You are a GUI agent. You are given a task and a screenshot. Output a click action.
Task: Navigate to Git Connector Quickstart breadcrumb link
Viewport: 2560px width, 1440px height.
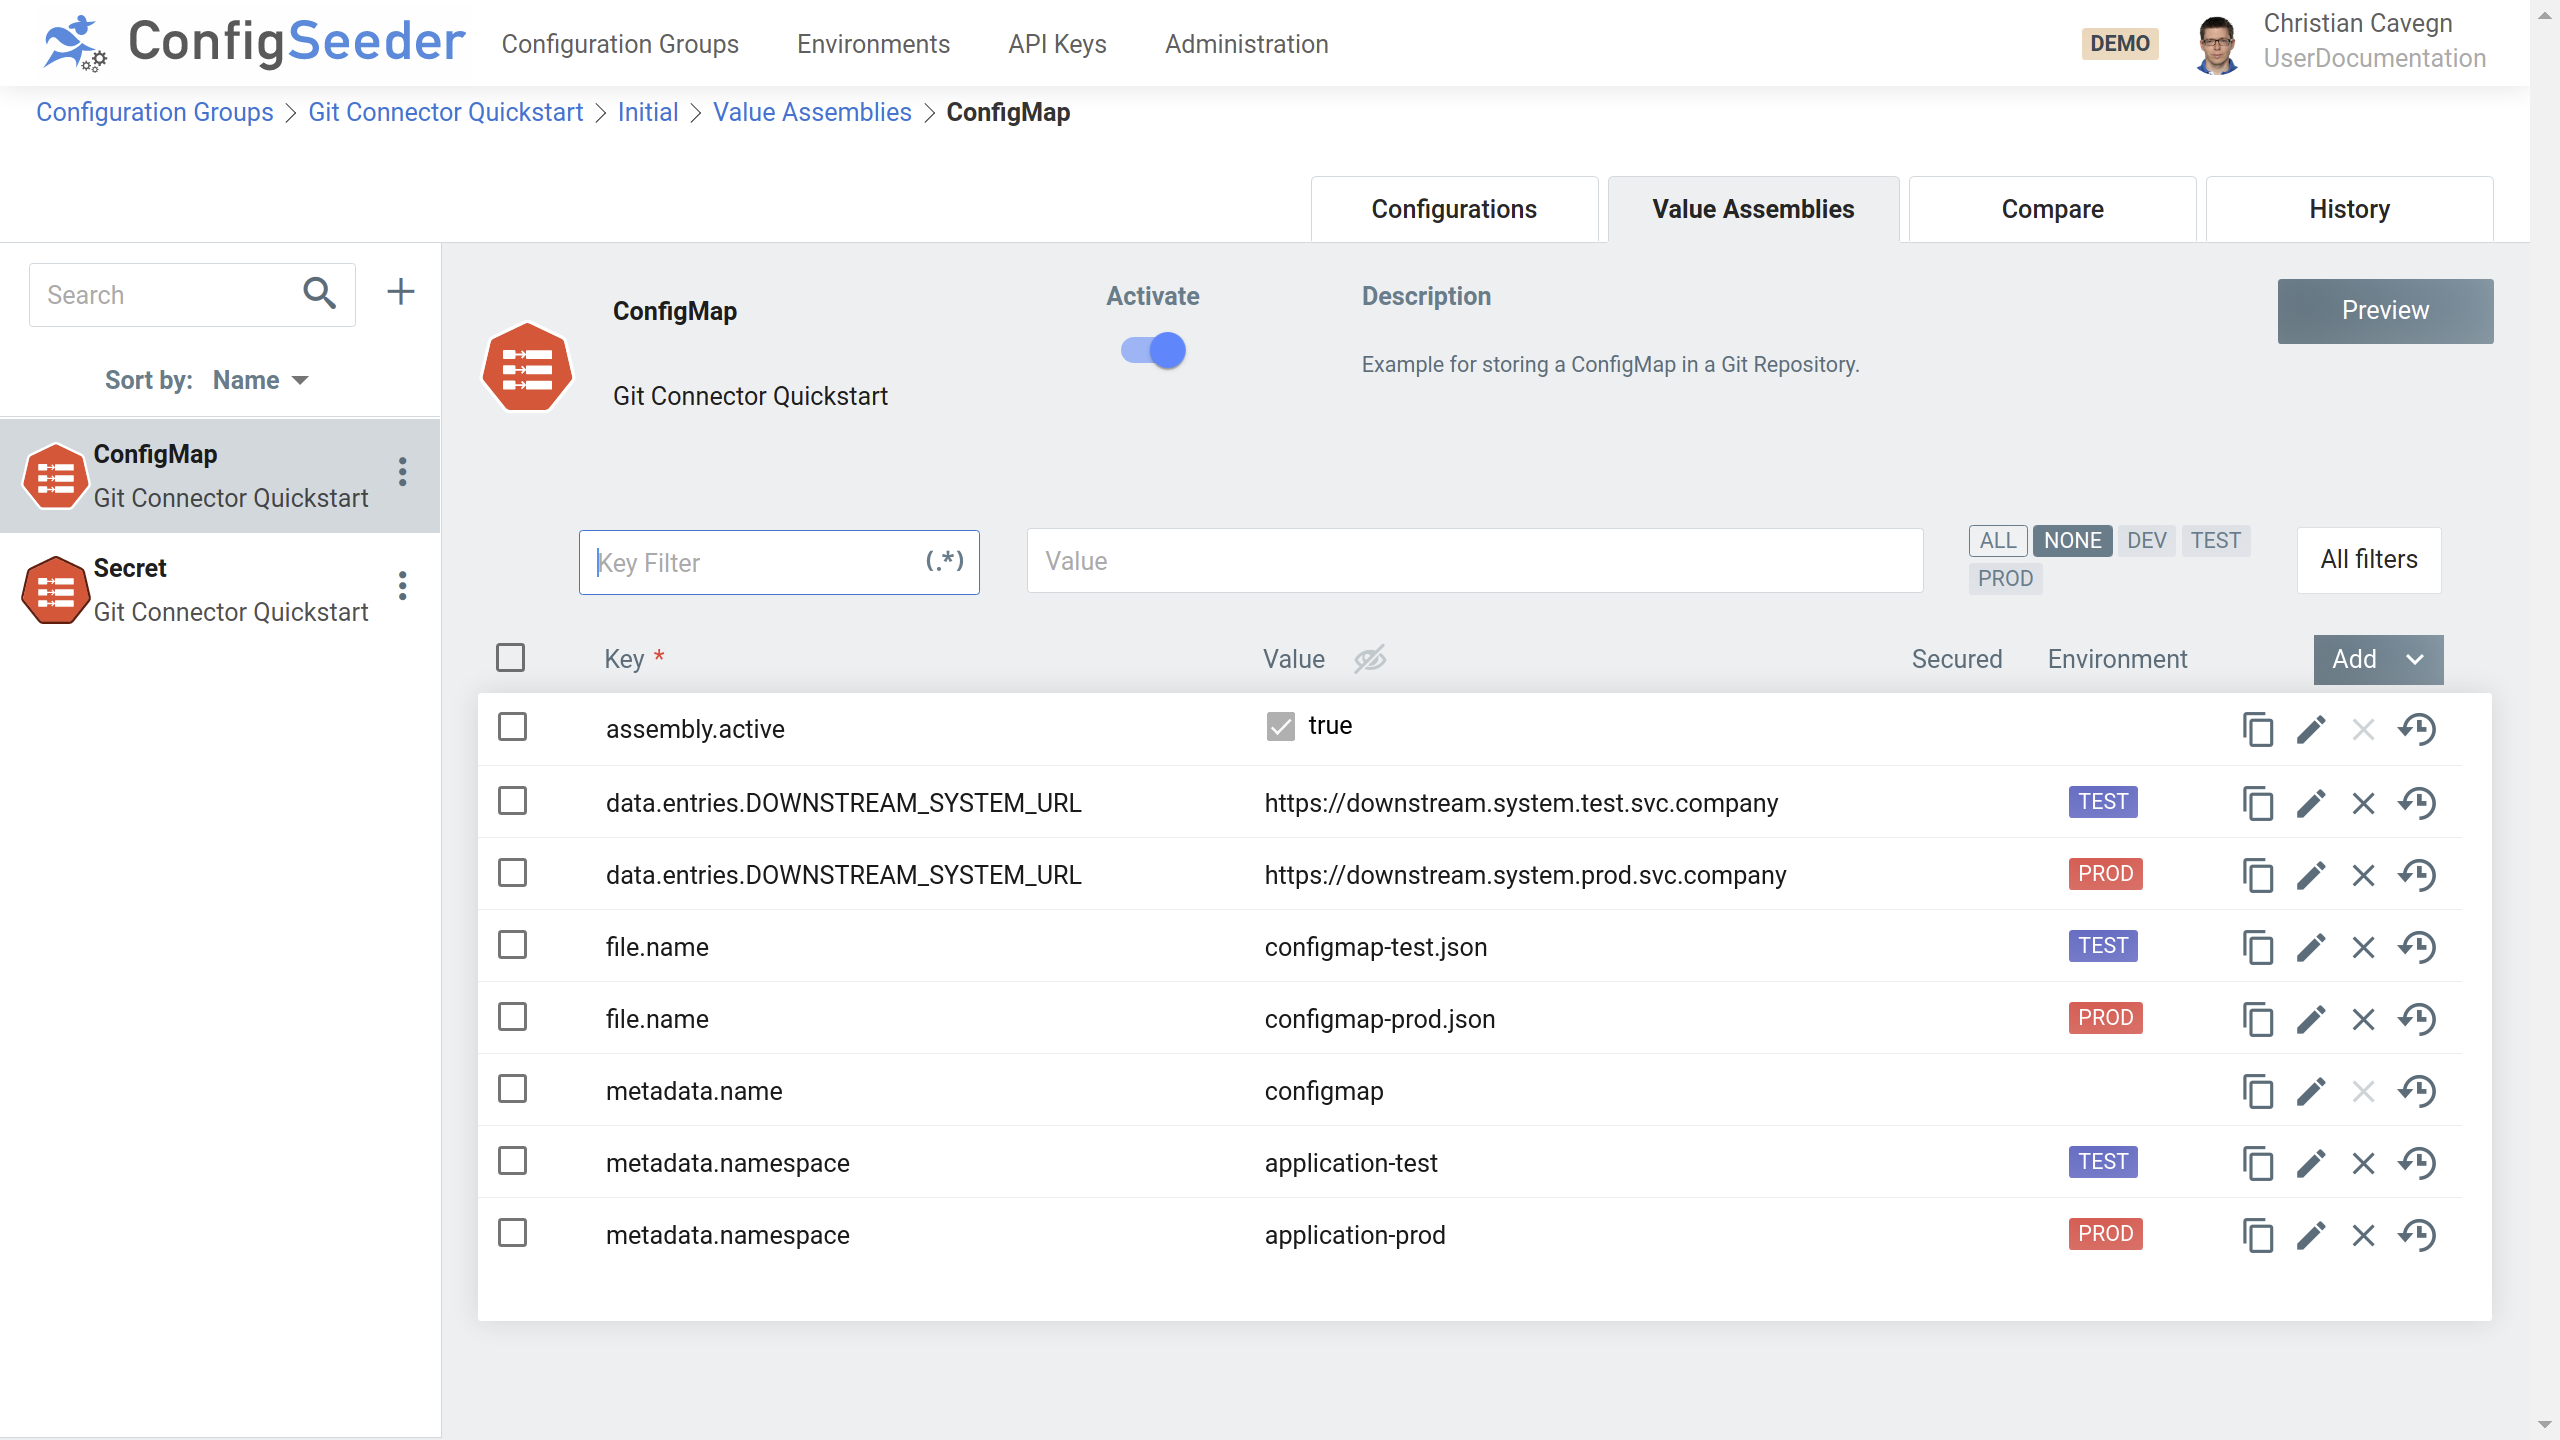click(445, 112)
